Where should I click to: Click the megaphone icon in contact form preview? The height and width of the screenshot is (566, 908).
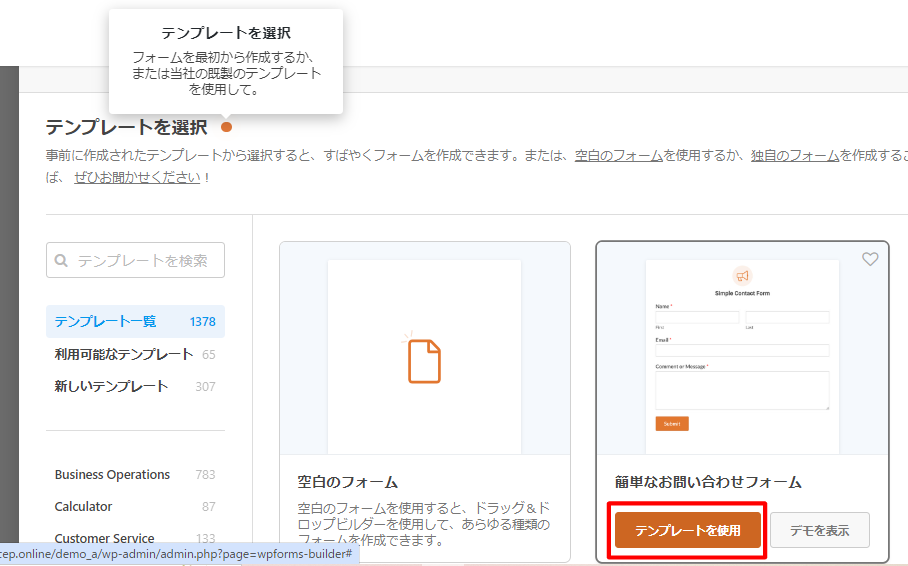[x=742, y=275]
